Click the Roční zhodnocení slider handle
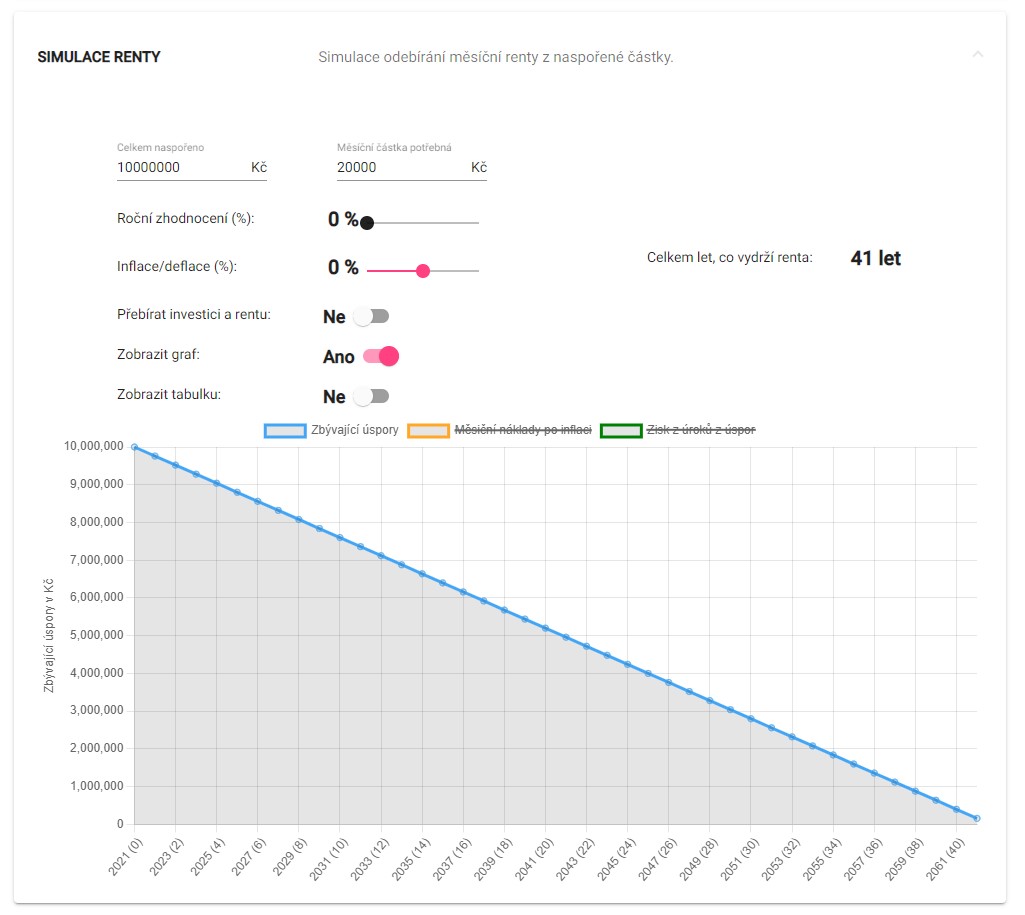The width and height of the screenshot is (1025, 915). tap(367, 222)
